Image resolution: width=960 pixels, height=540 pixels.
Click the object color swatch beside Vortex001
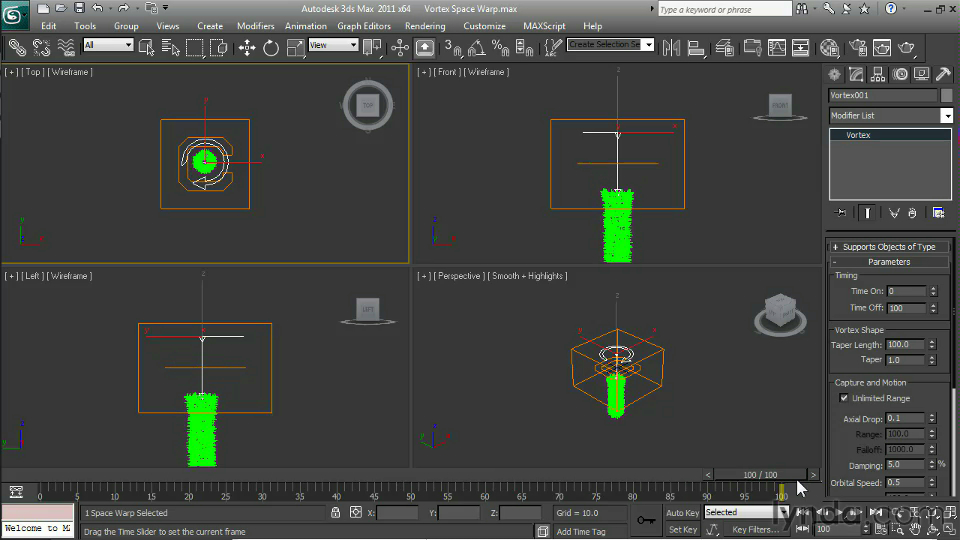pyautogui.click(x=947, y=95)
